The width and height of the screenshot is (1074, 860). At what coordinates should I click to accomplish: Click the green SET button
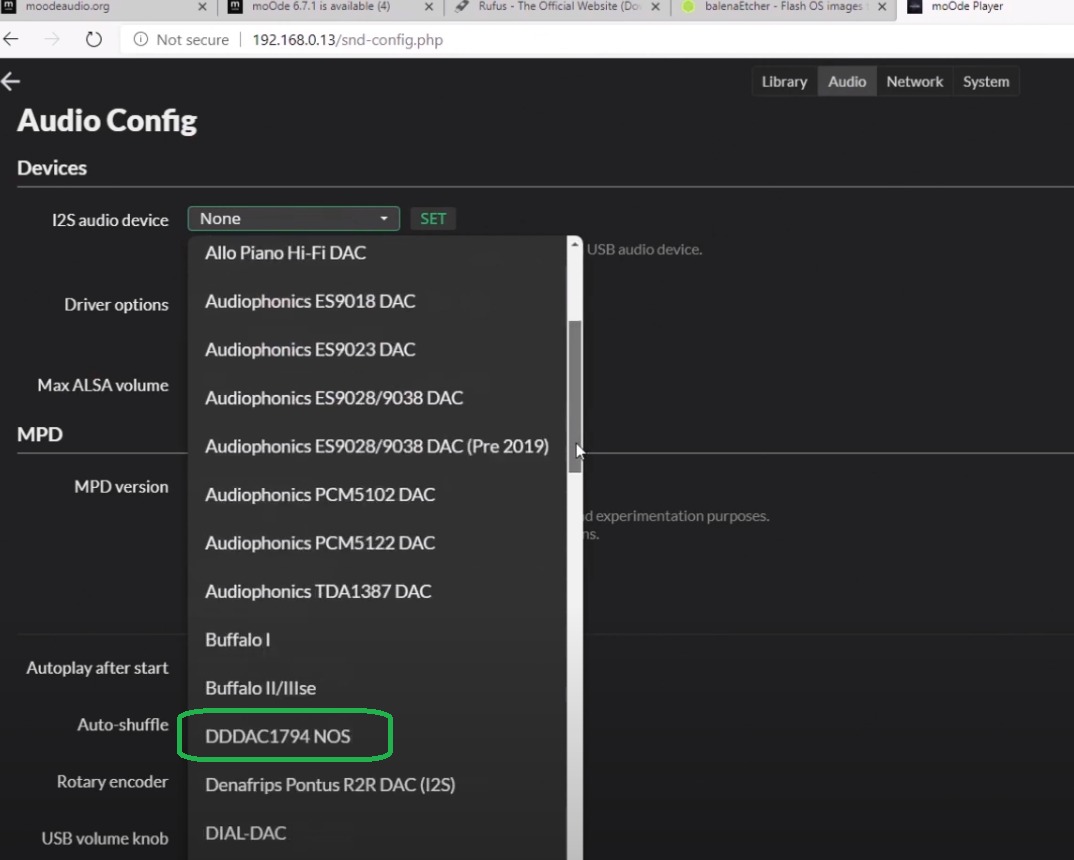433,218
